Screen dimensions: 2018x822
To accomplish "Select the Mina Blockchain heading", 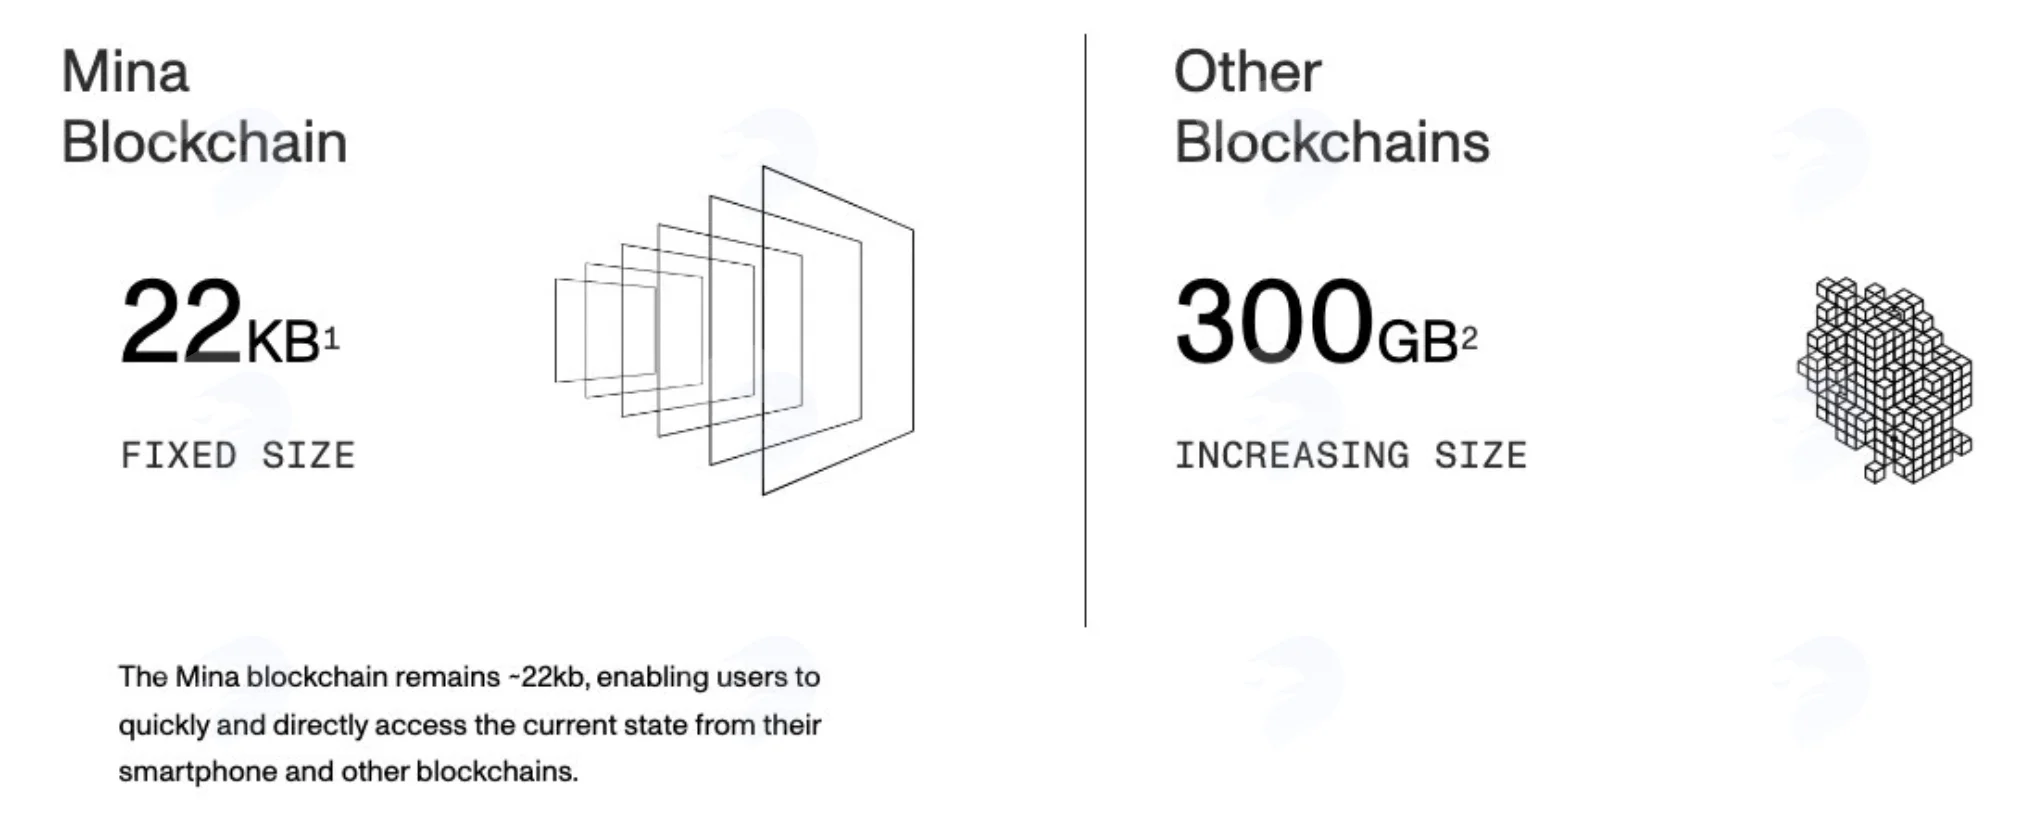I will pyautogui.click(x=204, y=107).
